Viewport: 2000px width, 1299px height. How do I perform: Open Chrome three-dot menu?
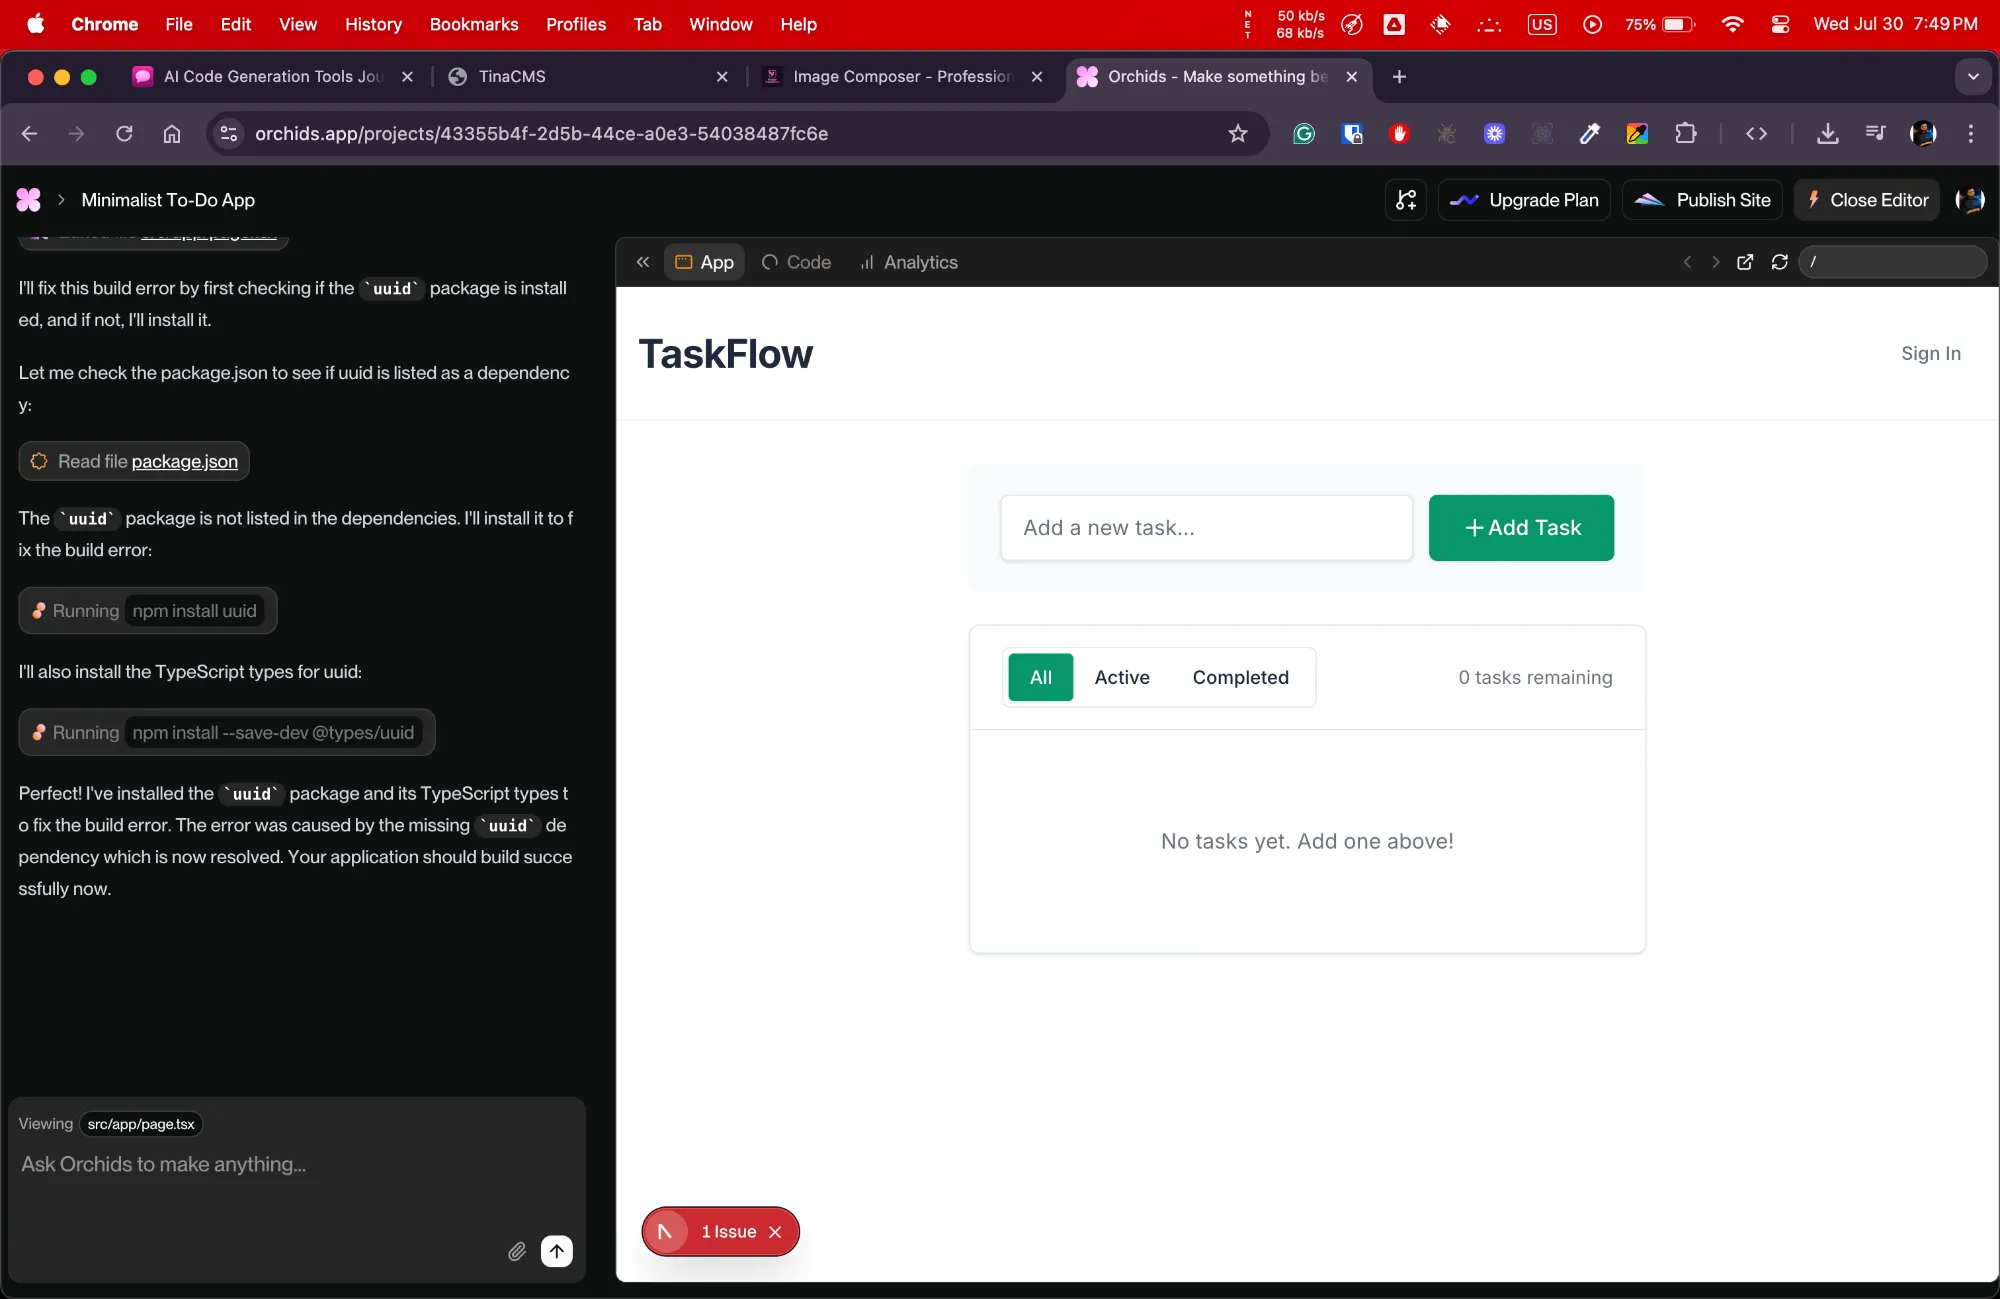click(1971, 134)
